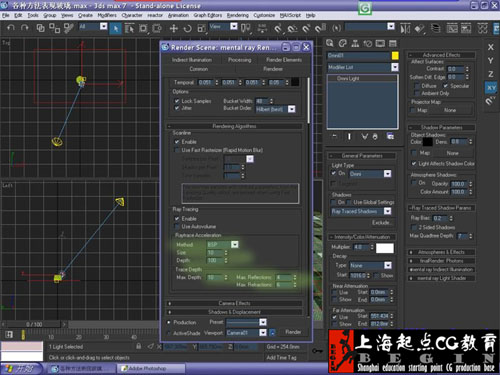
Task: Click the Exclude button
Action: [381, 223]
